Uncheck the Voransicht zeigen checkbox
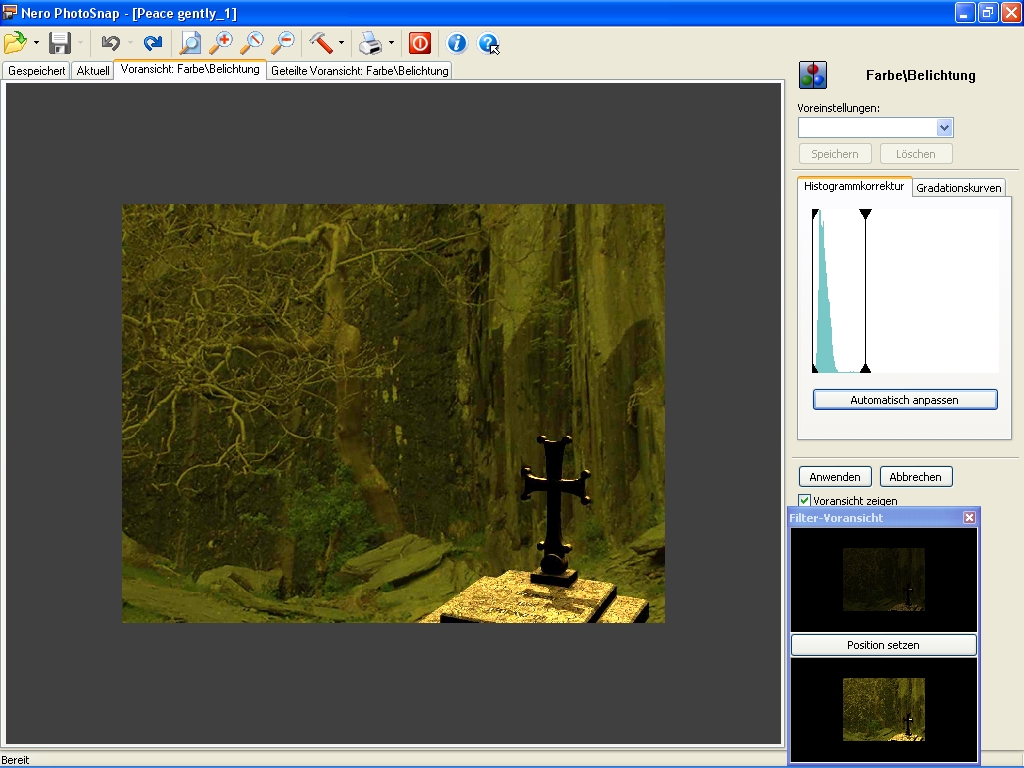The height and width of the screenshot is (768, 1024). pos(804,500)
